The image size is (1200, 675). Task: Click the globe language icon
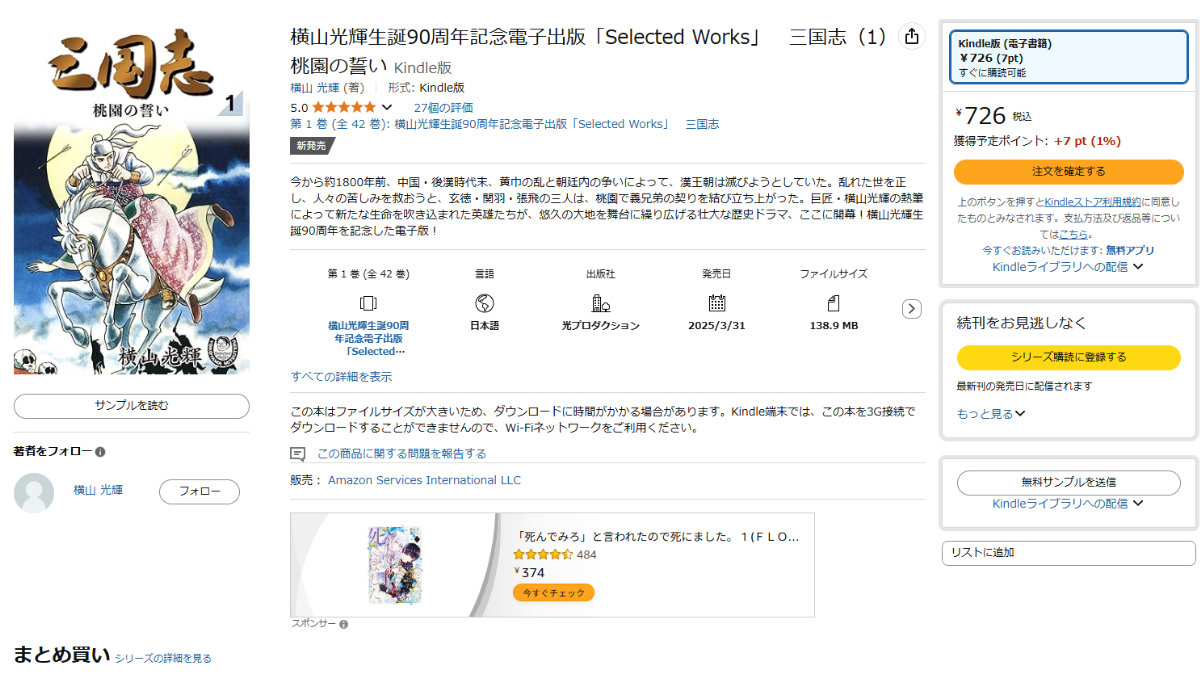click(x=485, y=303)
